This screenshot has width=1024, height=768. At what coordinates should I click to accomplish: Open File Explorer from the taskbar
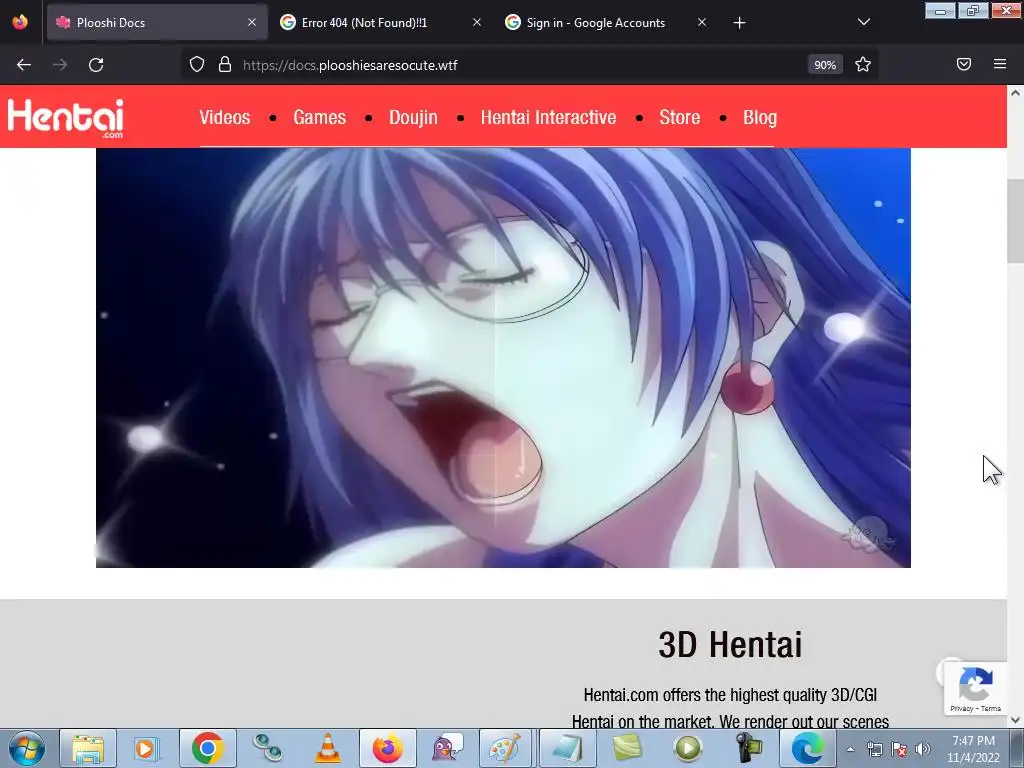click(x=88, y=748)
